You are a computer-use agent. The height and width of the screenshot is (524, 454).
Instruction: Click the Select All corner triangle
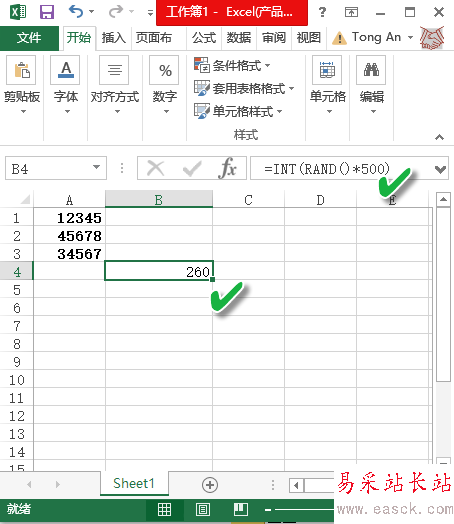click(25, 199)
